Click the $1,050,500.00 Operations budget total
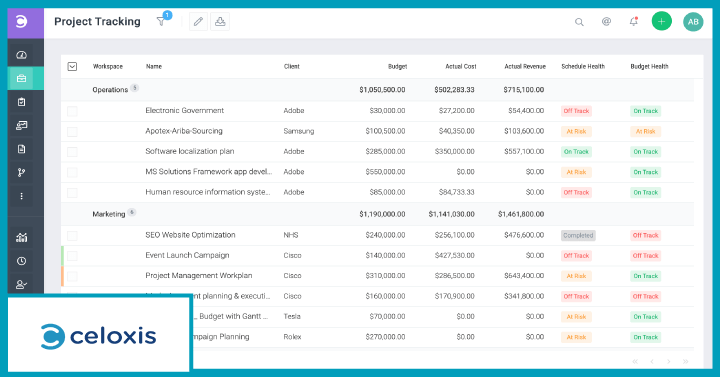Image resolution: width=720 pixels, height=377 pixels. [382, 90]
